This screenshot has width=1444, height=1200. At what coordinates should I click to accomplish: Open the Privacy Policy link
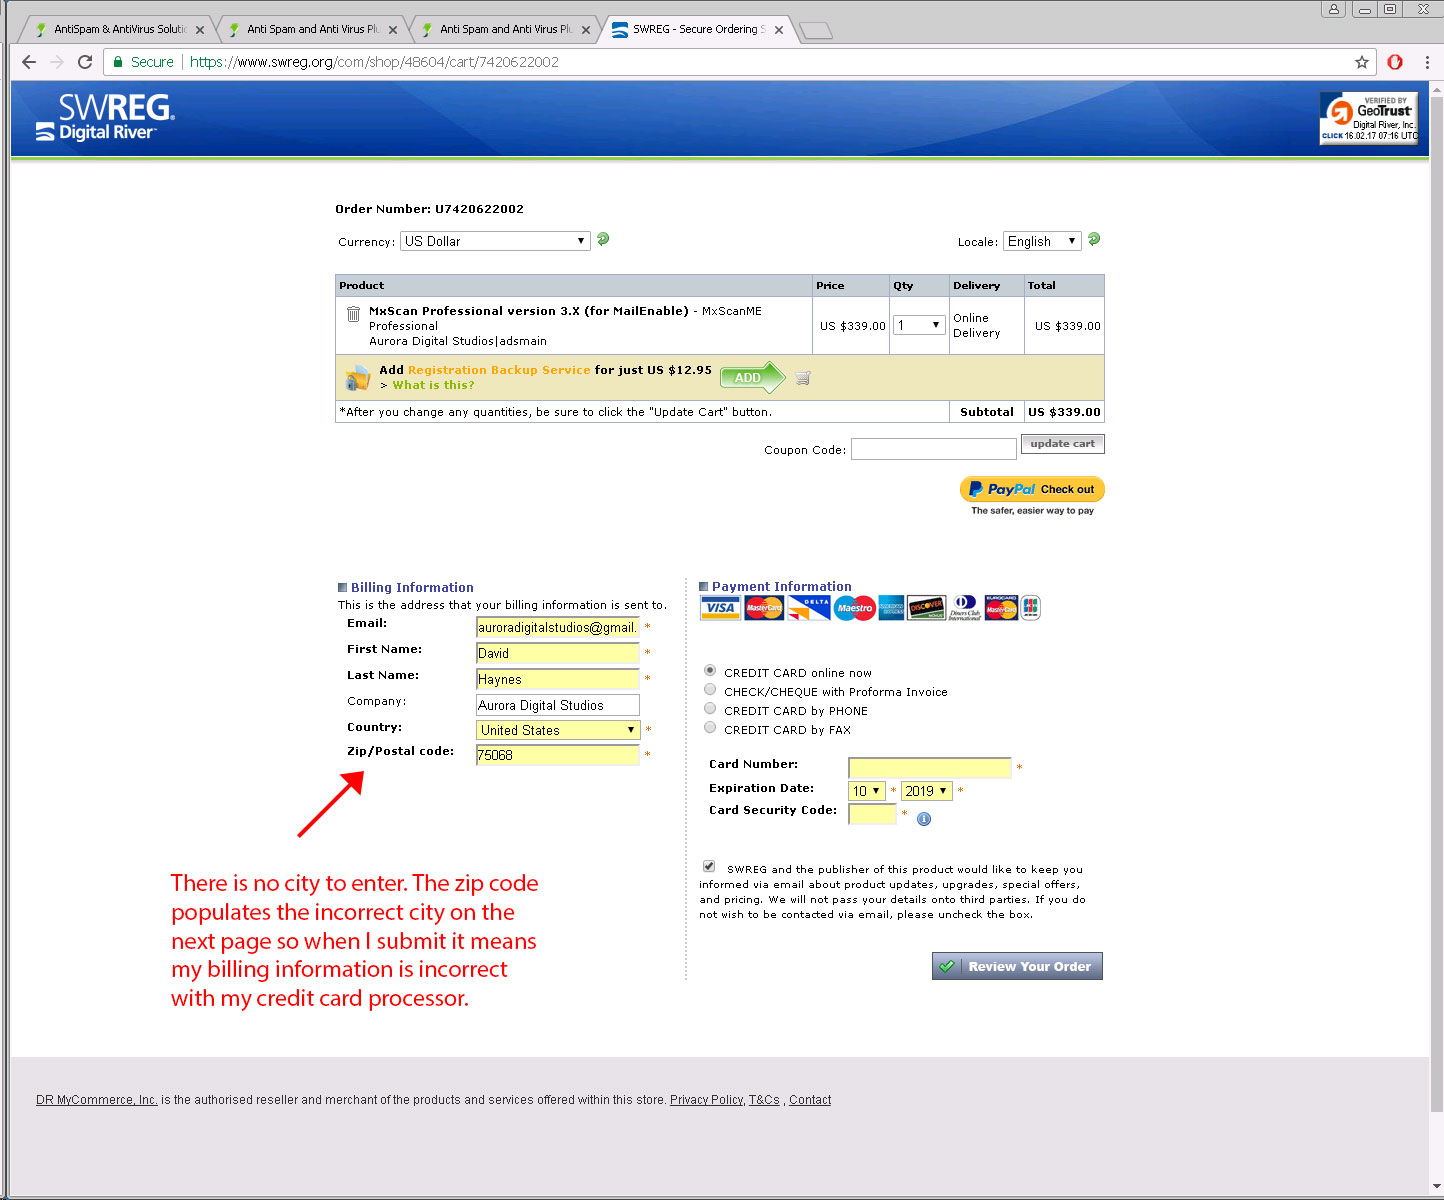pyautogui.click(x=706, y=1100)
